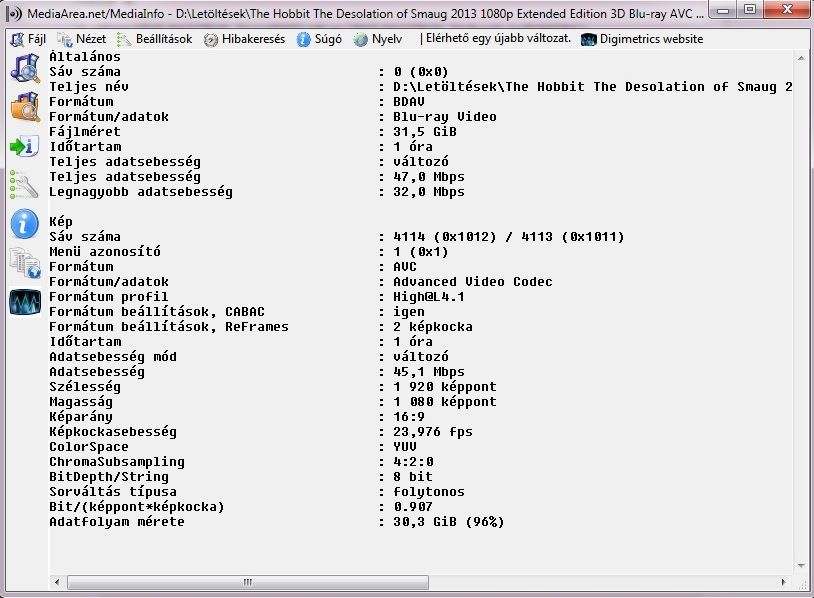Select the '4:2:0' chroma subsampling value

[413, 462]
